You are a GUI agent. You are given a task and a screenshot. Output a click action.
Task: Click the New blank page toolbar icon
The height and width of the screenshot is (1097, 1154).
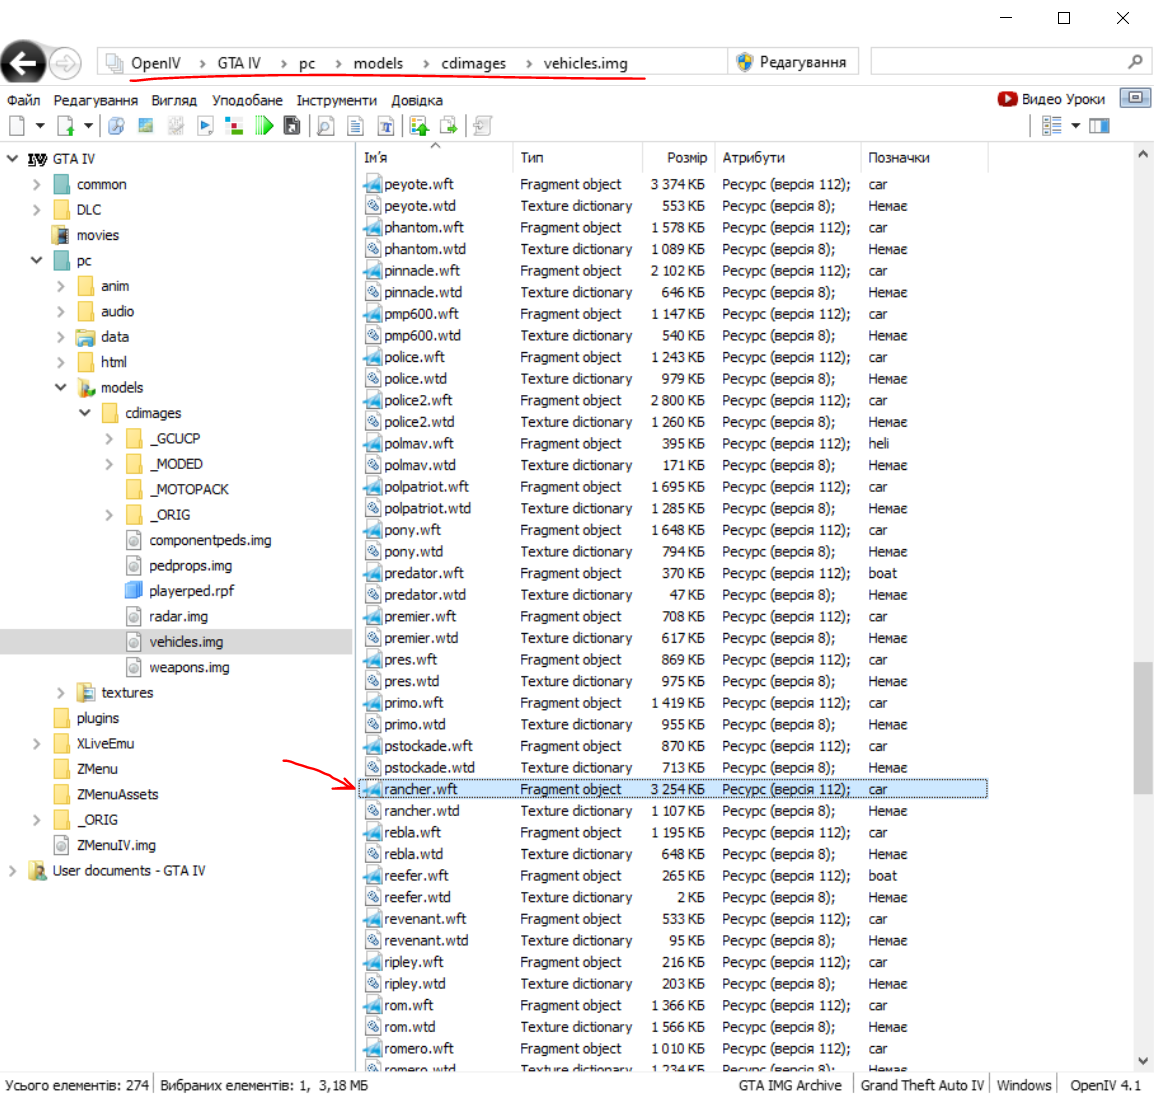[17, 126]
